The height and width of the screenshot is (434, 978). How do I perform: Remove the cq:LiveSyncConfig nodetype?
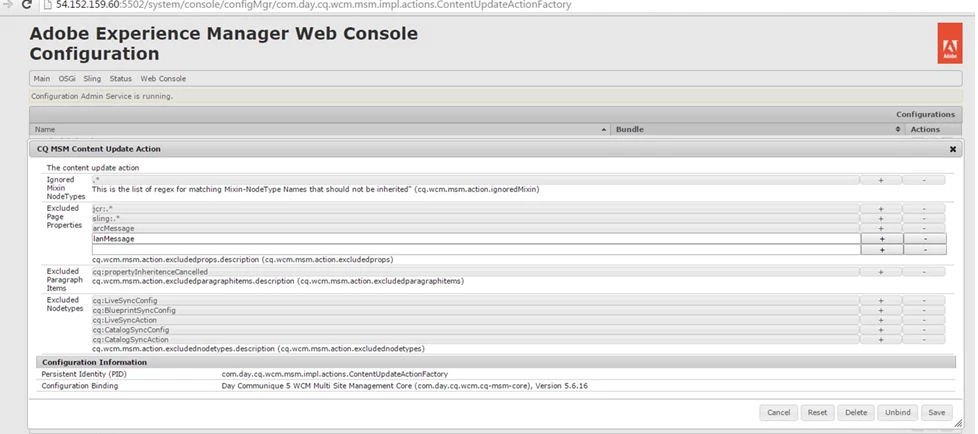click(924, 301)
